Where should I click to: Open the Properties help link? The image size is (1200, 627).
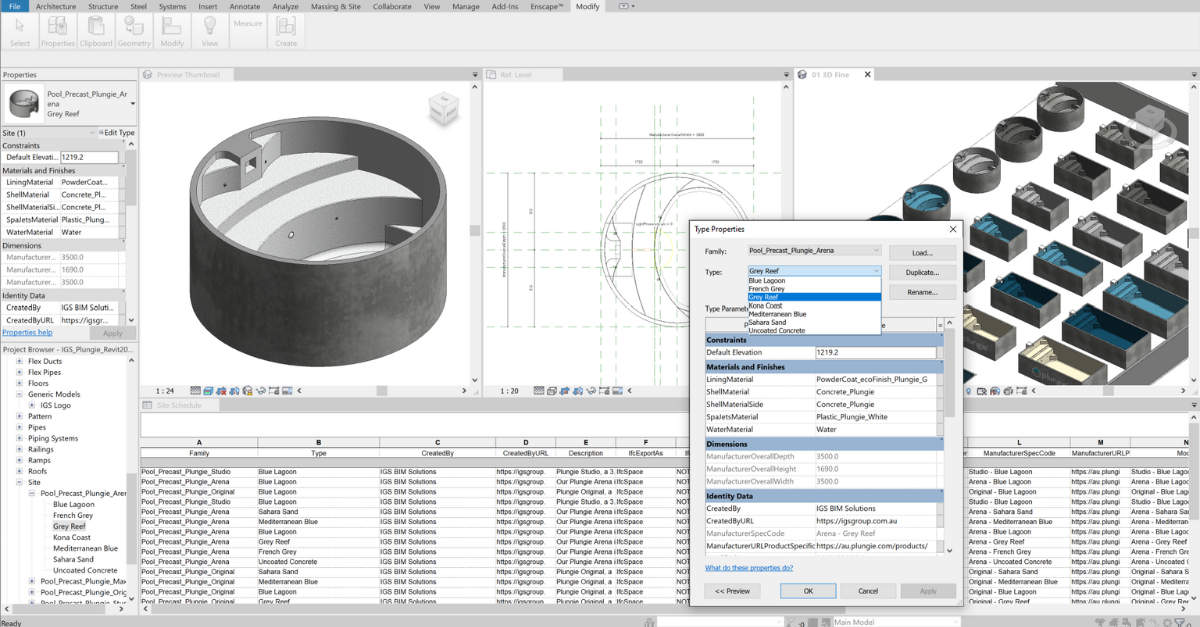27,333
